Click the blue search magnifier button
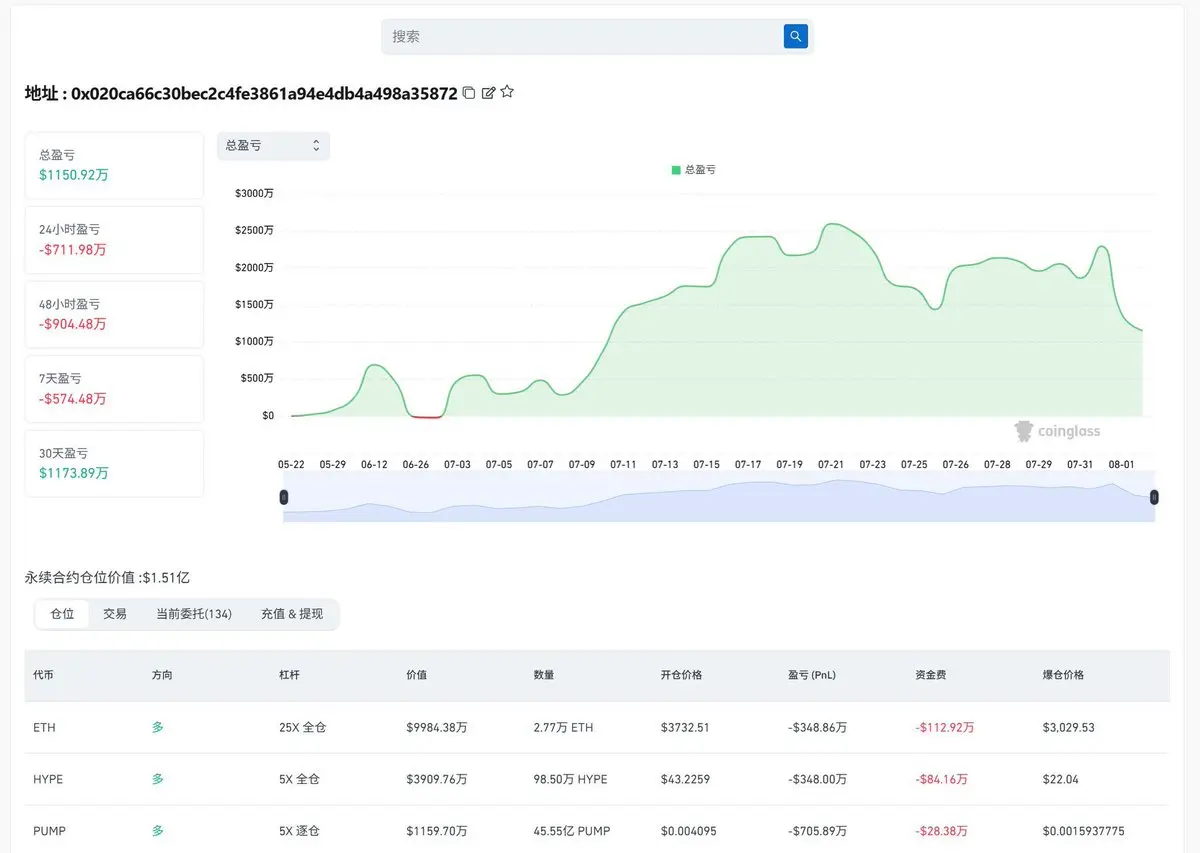1200x853 pixels. [795, 36]
